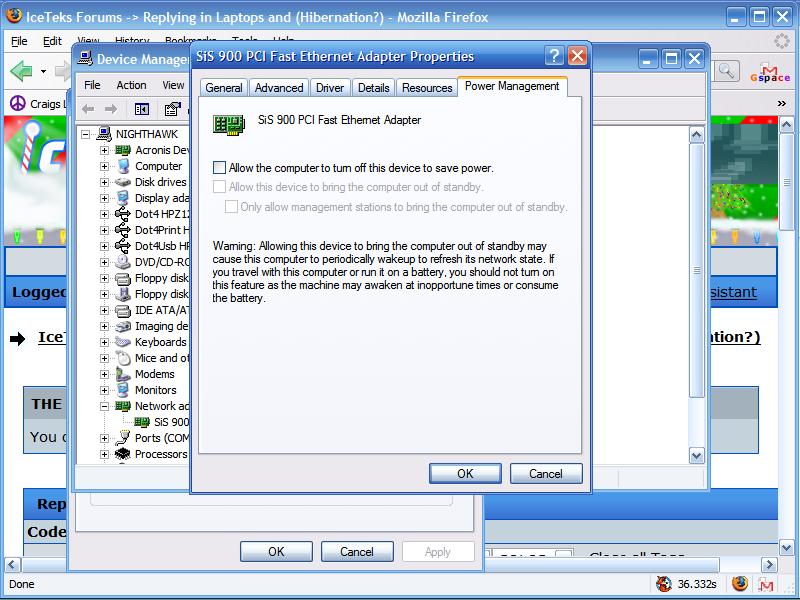800x600 pixels.
Task: Click the Monitors icon in the tree
Action: tap(123, 390)
